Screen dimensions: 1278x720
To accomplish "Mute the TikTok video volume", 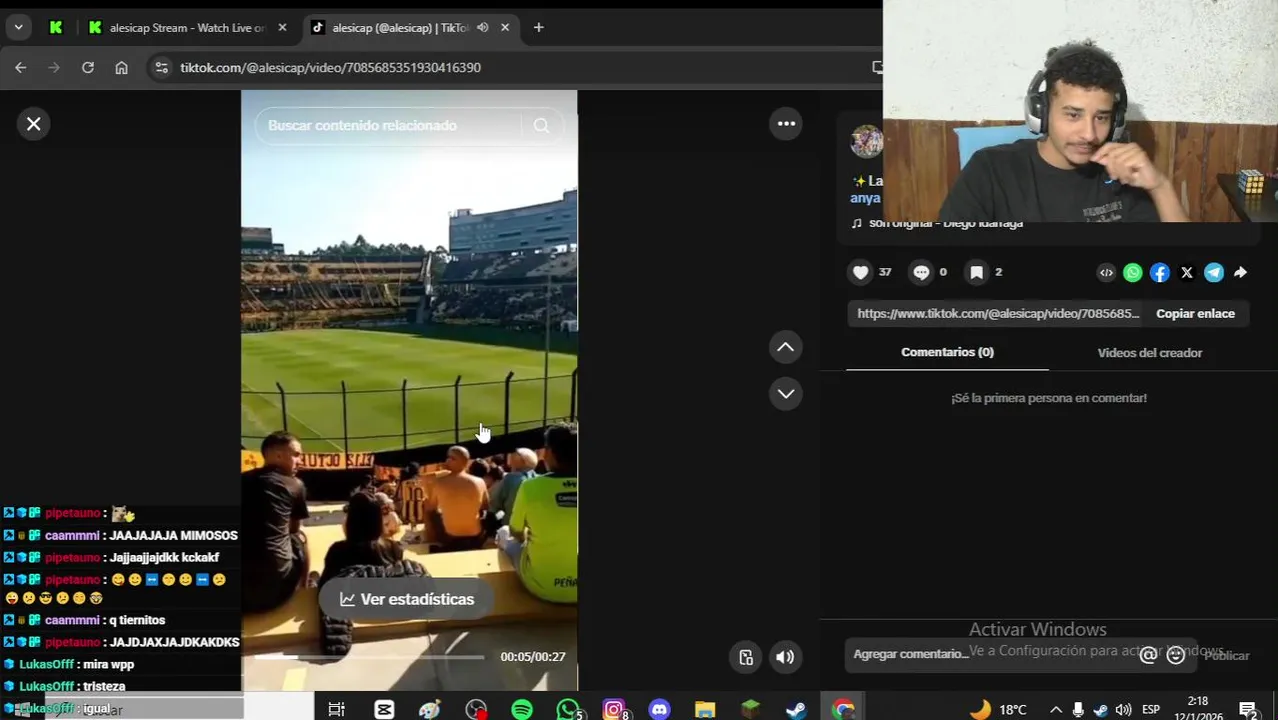I will click(x=785, y=657).
